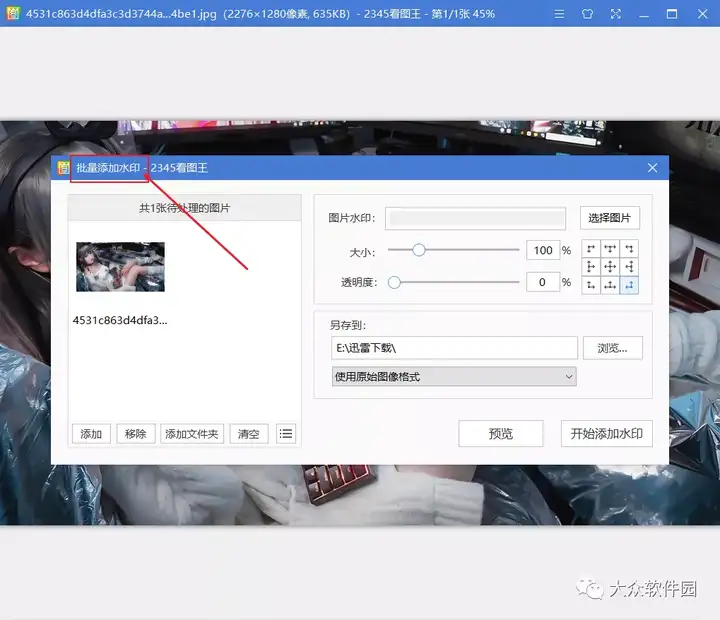Click the 移除 button
Viewport: 720px width, 620px height.
pos(136,434)
